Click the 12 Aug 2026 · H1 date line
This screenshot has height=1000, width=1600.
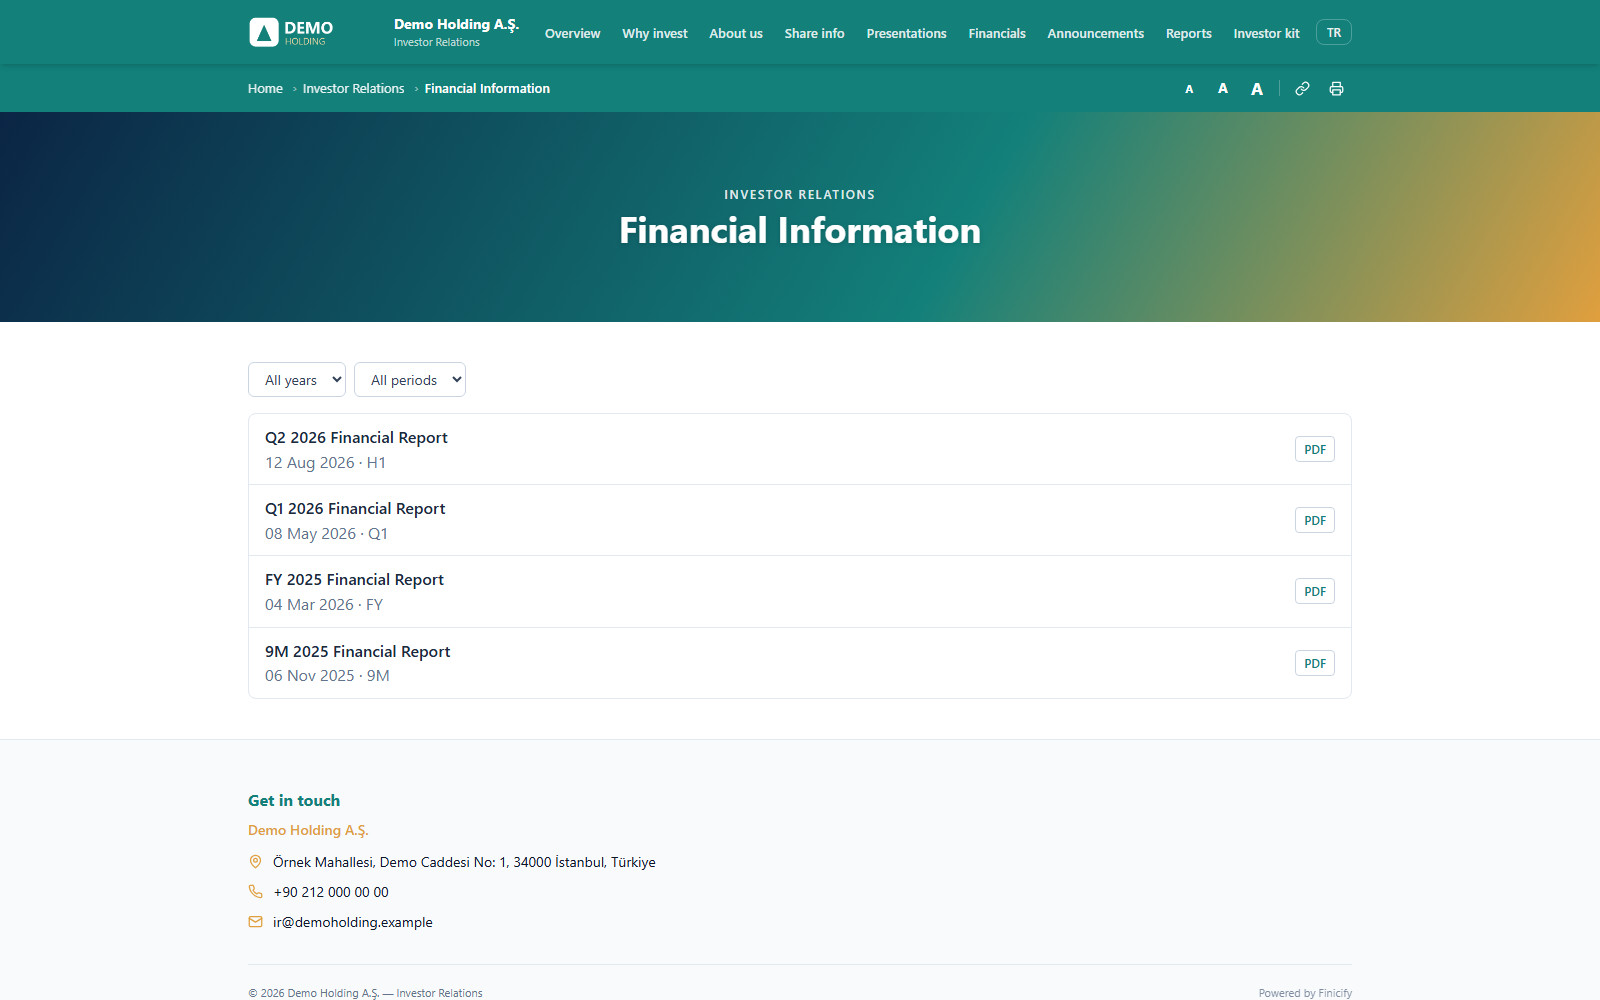pos(325,463)
